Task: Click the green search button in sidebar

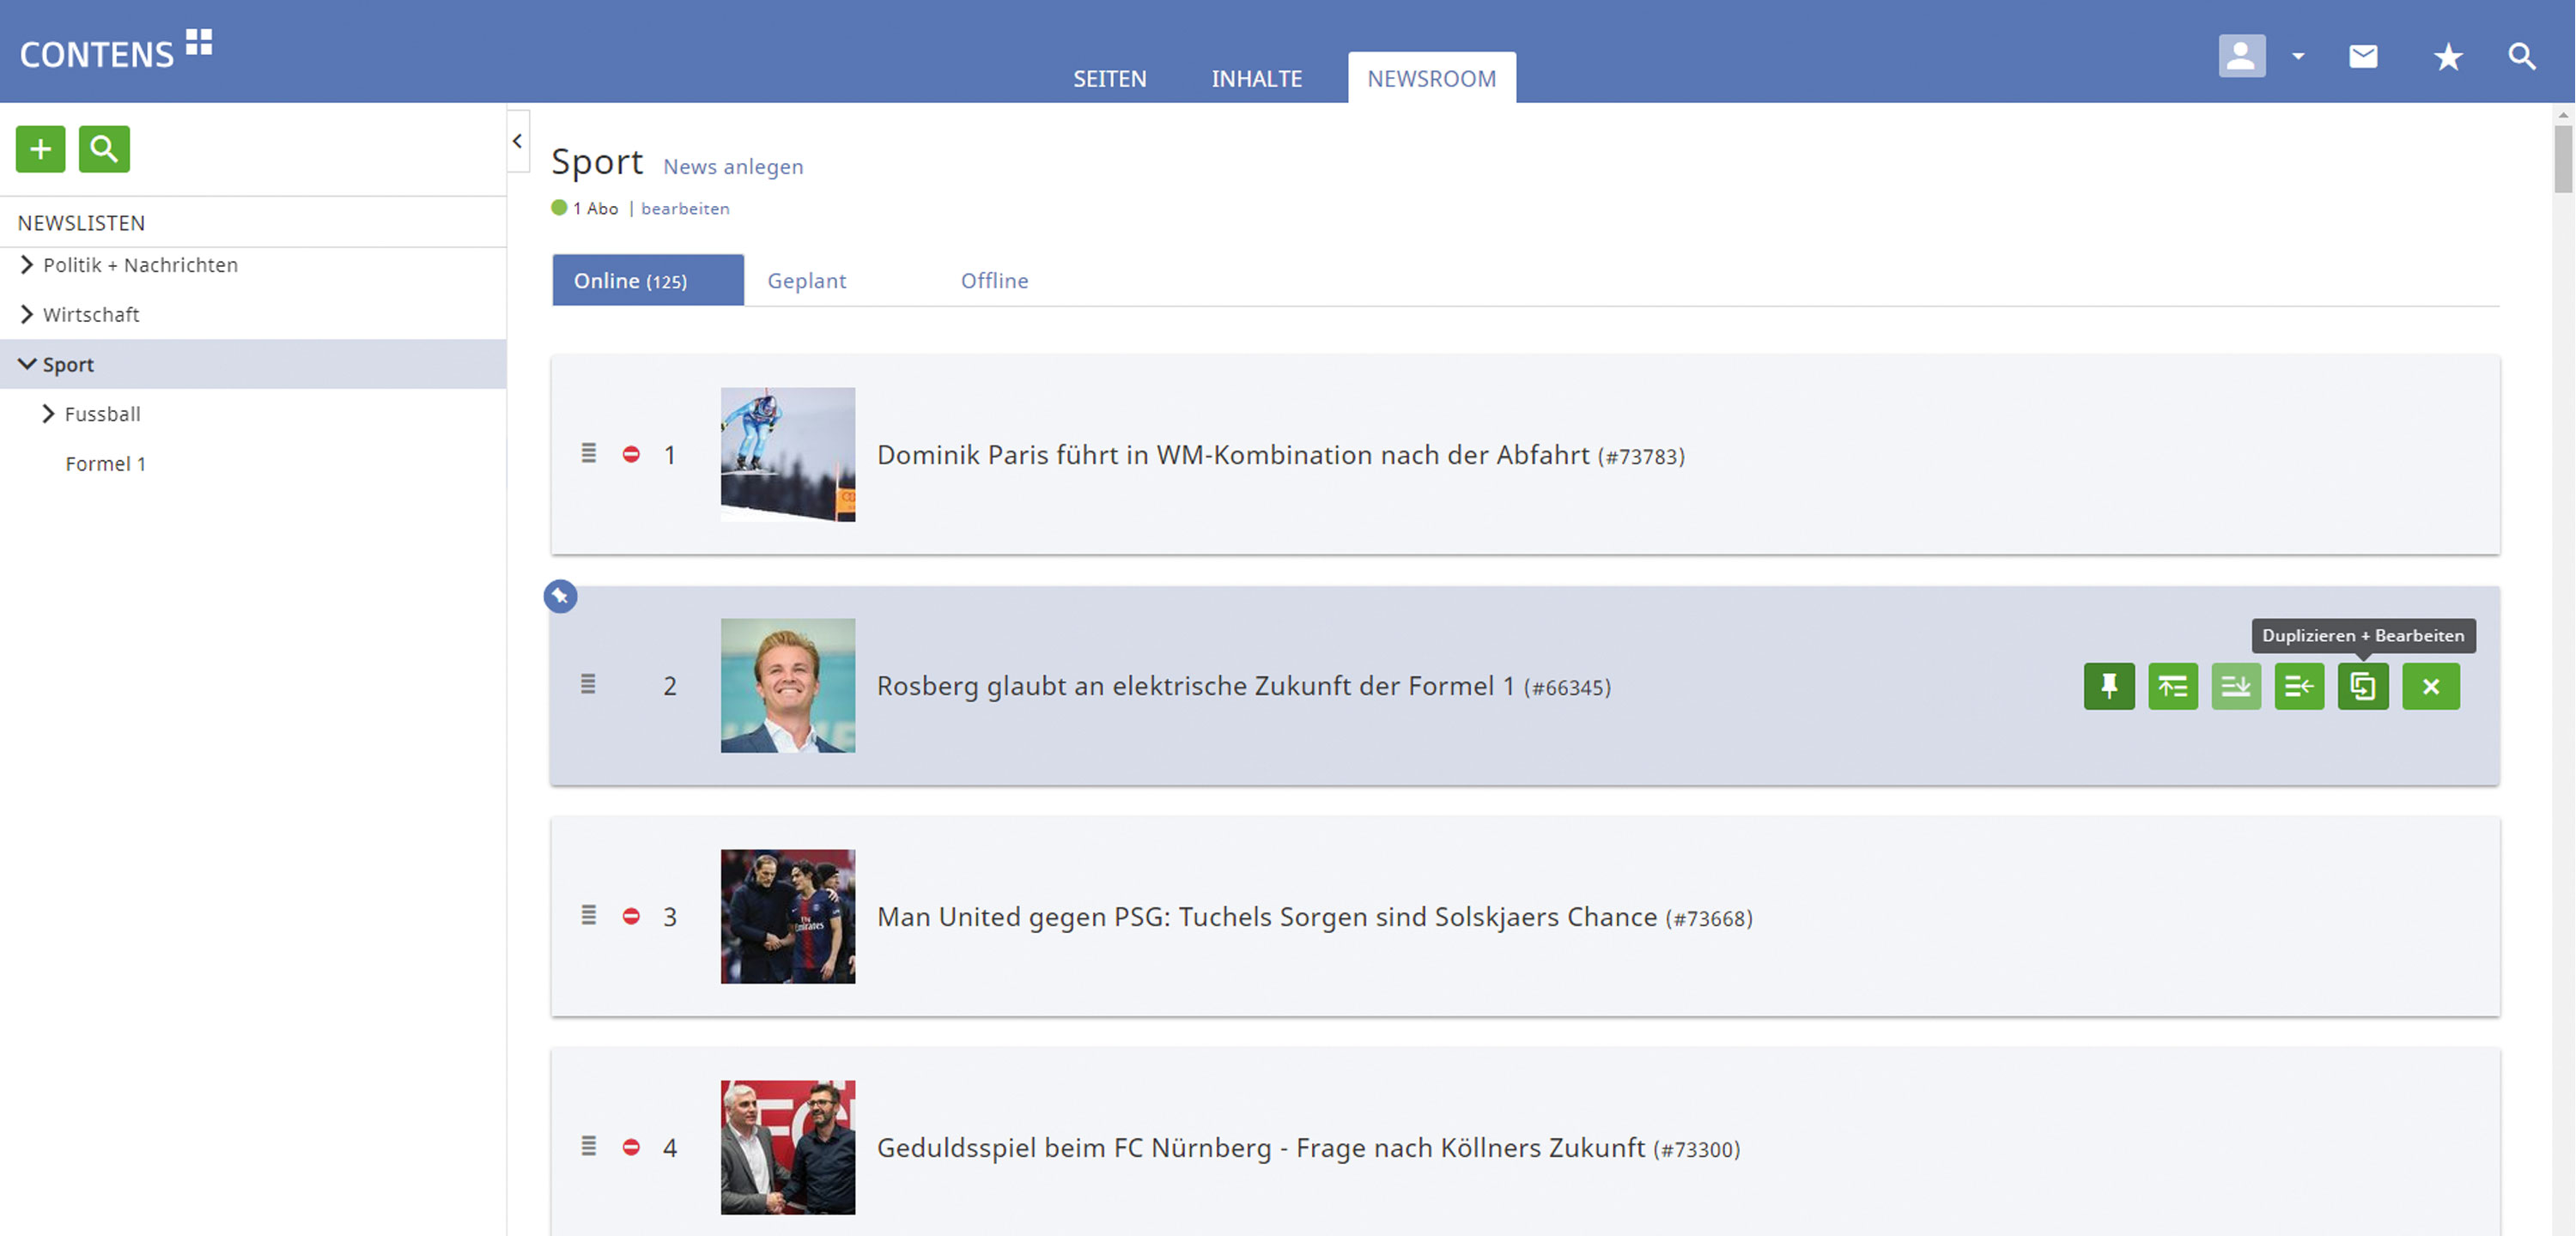Action: (104, 148)
